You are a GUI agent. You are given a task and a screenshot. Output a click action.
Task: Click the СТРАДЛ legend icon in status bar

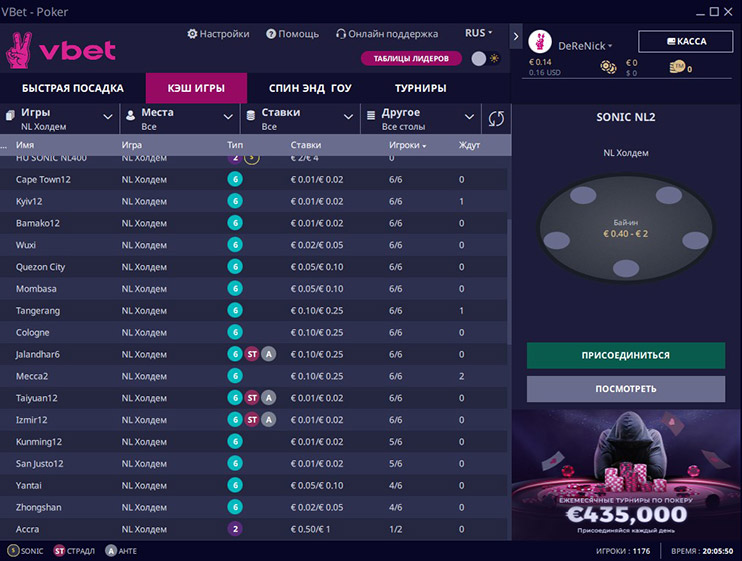[x=59, y=551]
